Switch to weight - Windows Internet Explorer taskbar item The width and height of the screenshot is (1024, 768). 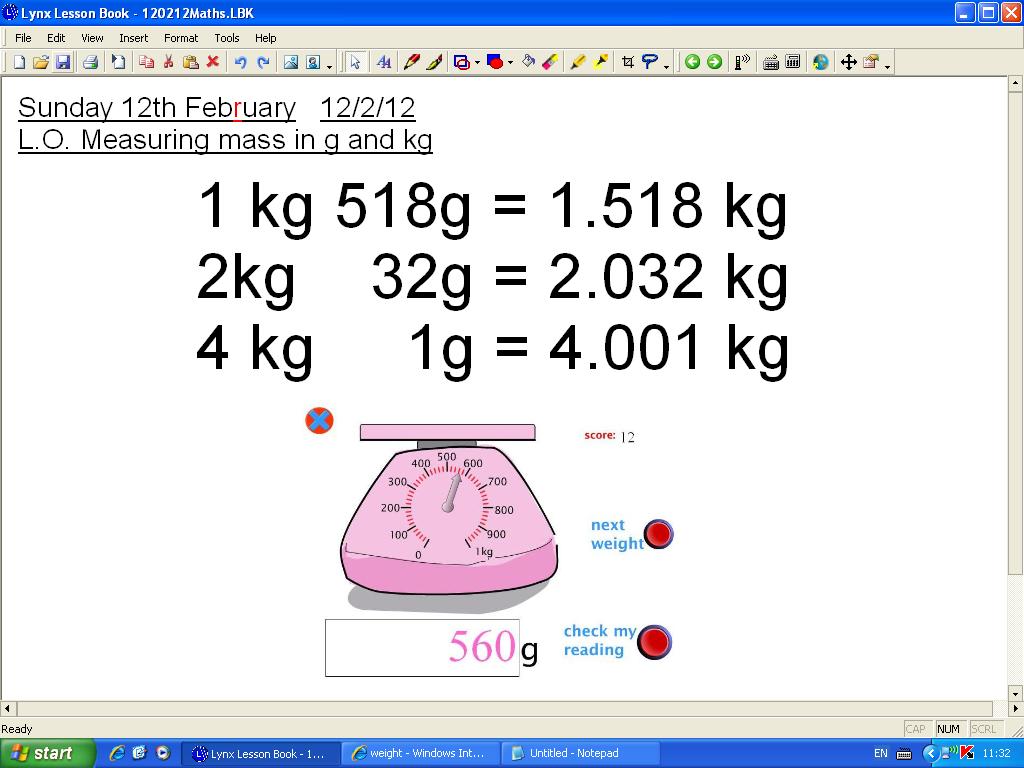(x=421, y=754)
